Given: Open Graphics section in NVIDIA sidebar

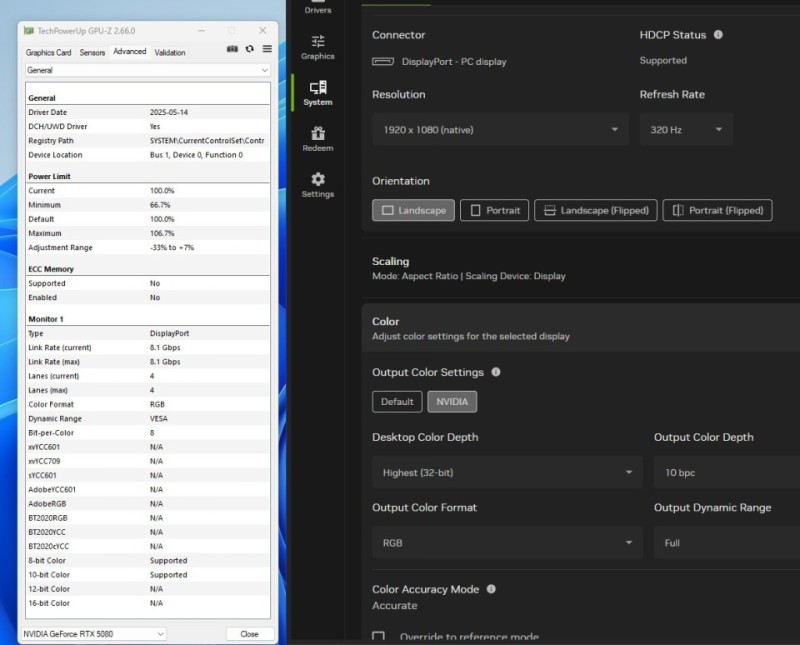Looking at the screenshot, I should (318, 47).
